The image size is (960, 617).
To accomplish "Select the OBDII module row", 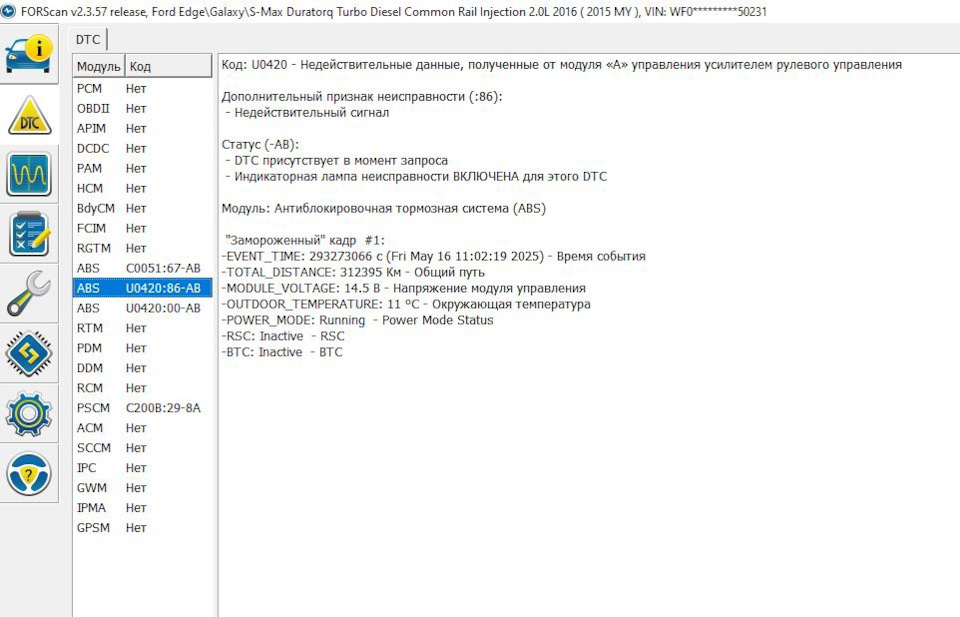I will coord(143,108).
